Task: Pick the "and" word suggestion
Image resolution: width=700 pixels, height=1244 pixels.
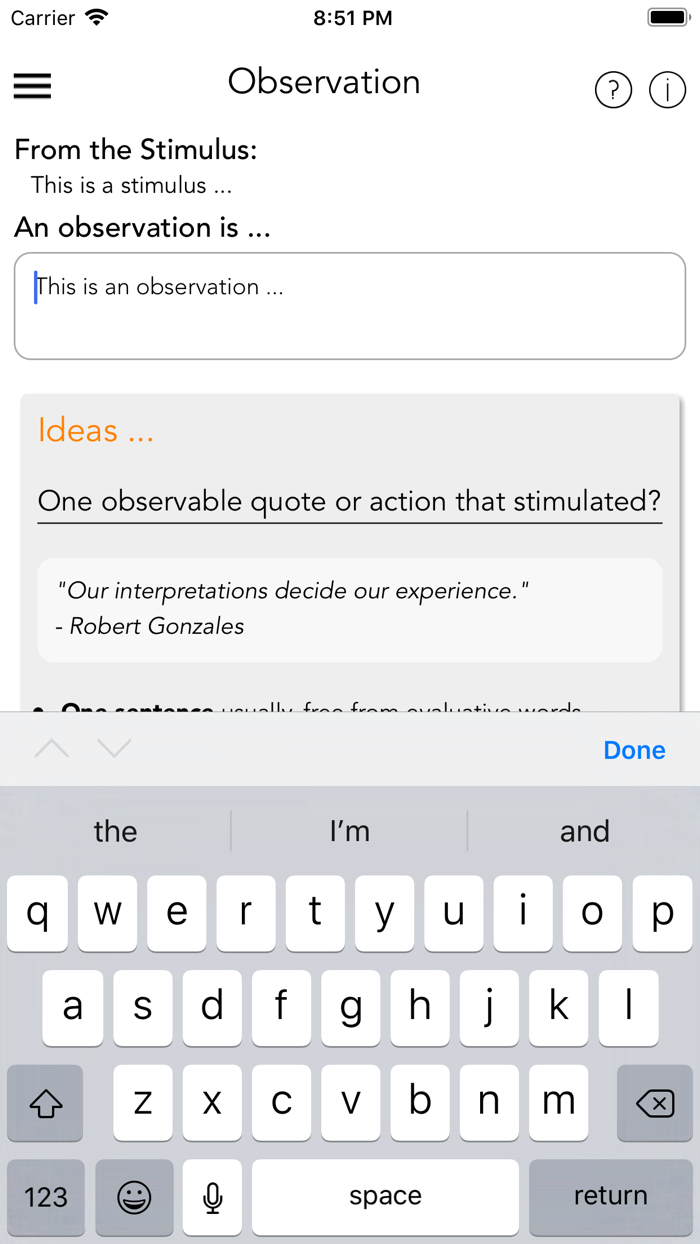Action: click(584, 831)
